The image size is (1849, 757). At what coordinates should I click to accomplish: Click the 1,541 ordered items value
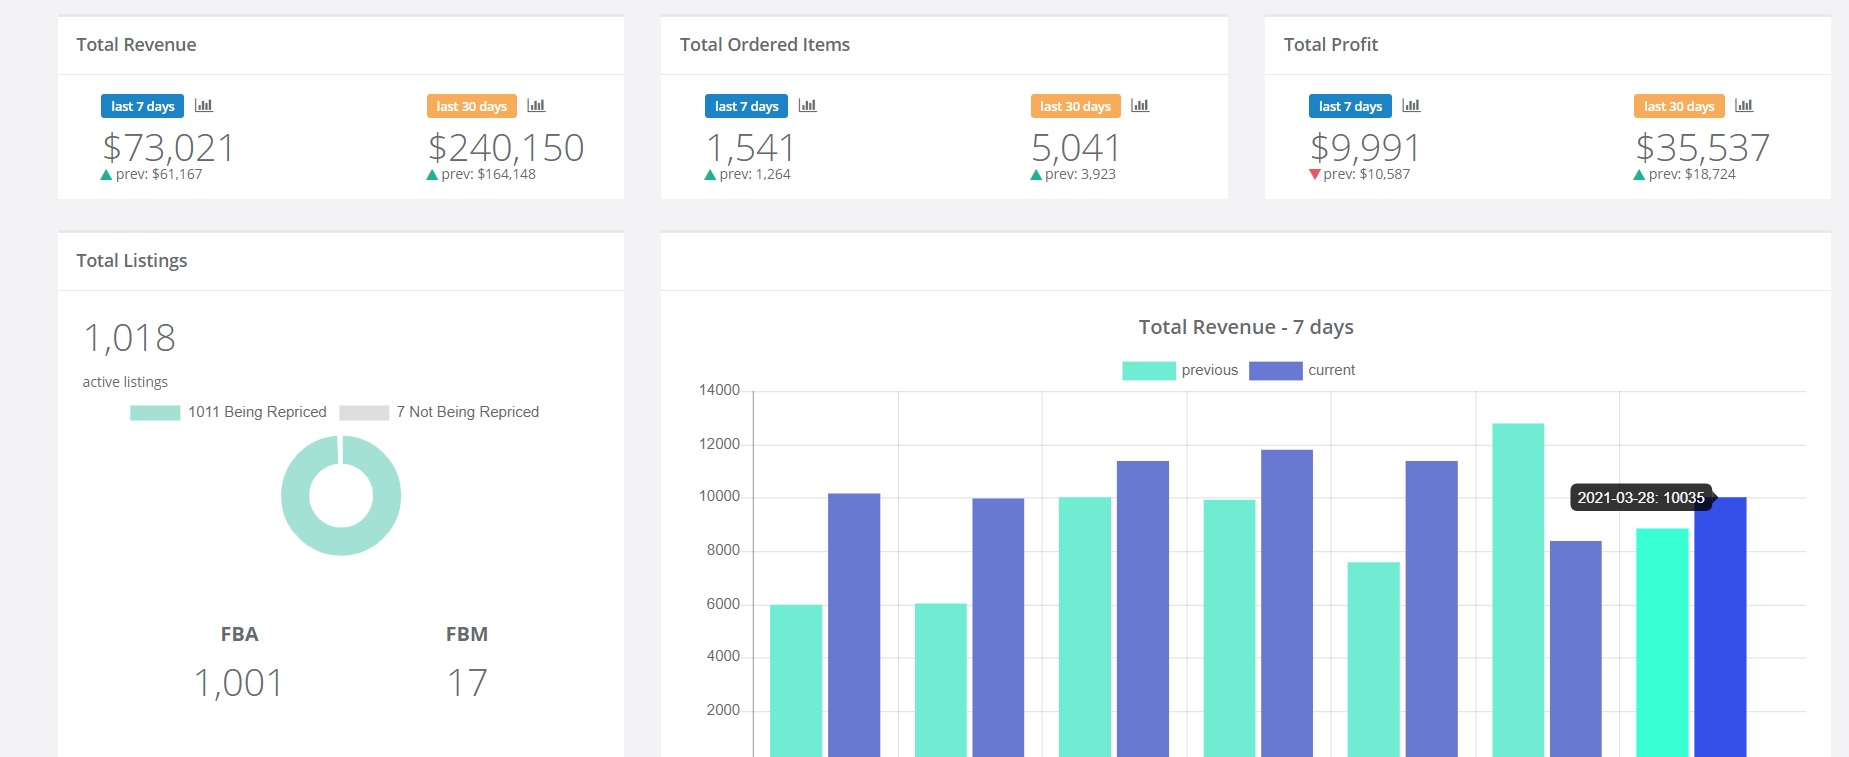[750, 148]
